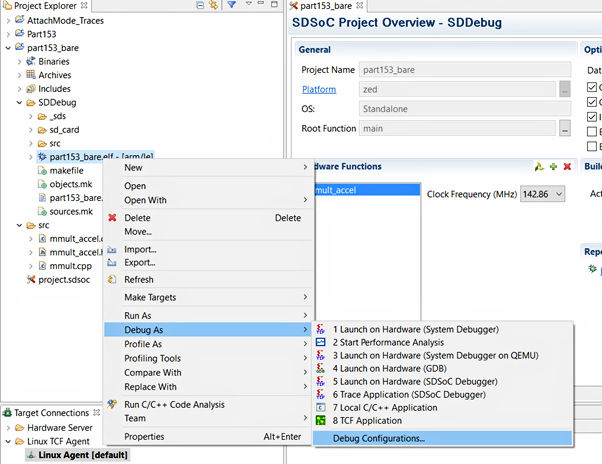The width and height of the screenshot is (602, 464).
Task: Toggle fifth unchecked checkbox under Options
Action: point(592,146)
